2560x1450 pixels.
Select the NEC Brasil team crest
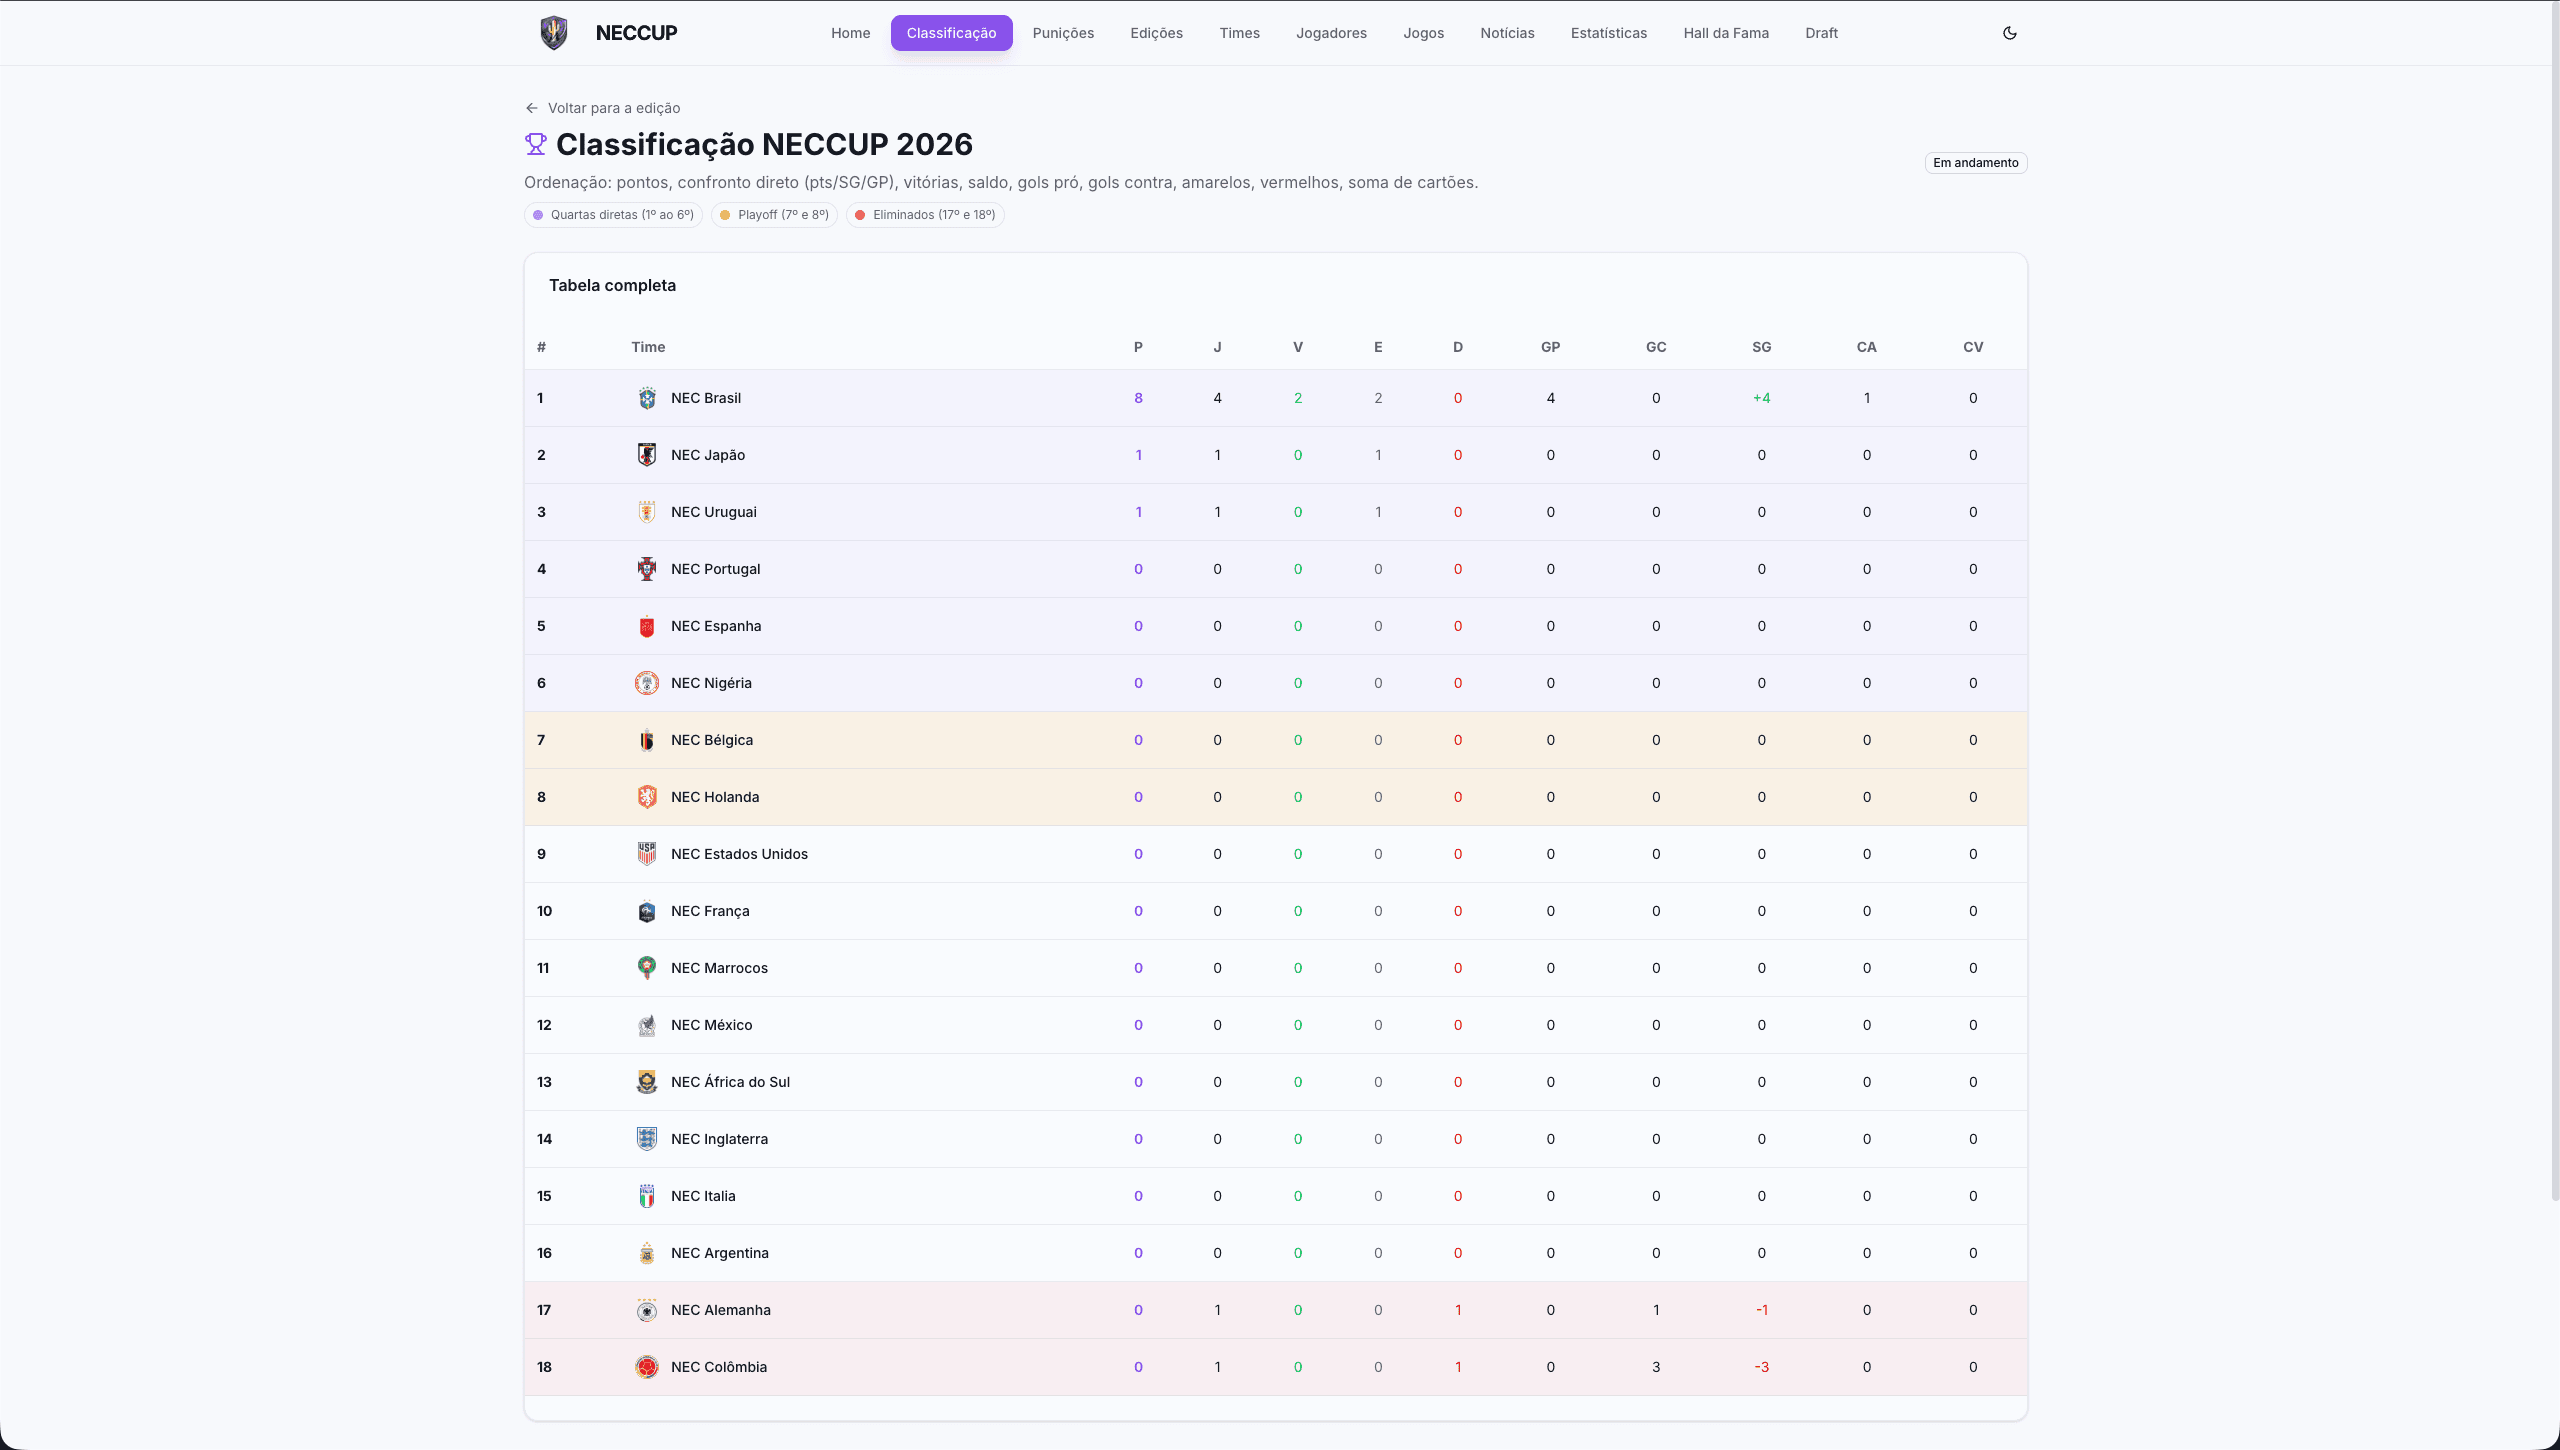click(647, 397)
